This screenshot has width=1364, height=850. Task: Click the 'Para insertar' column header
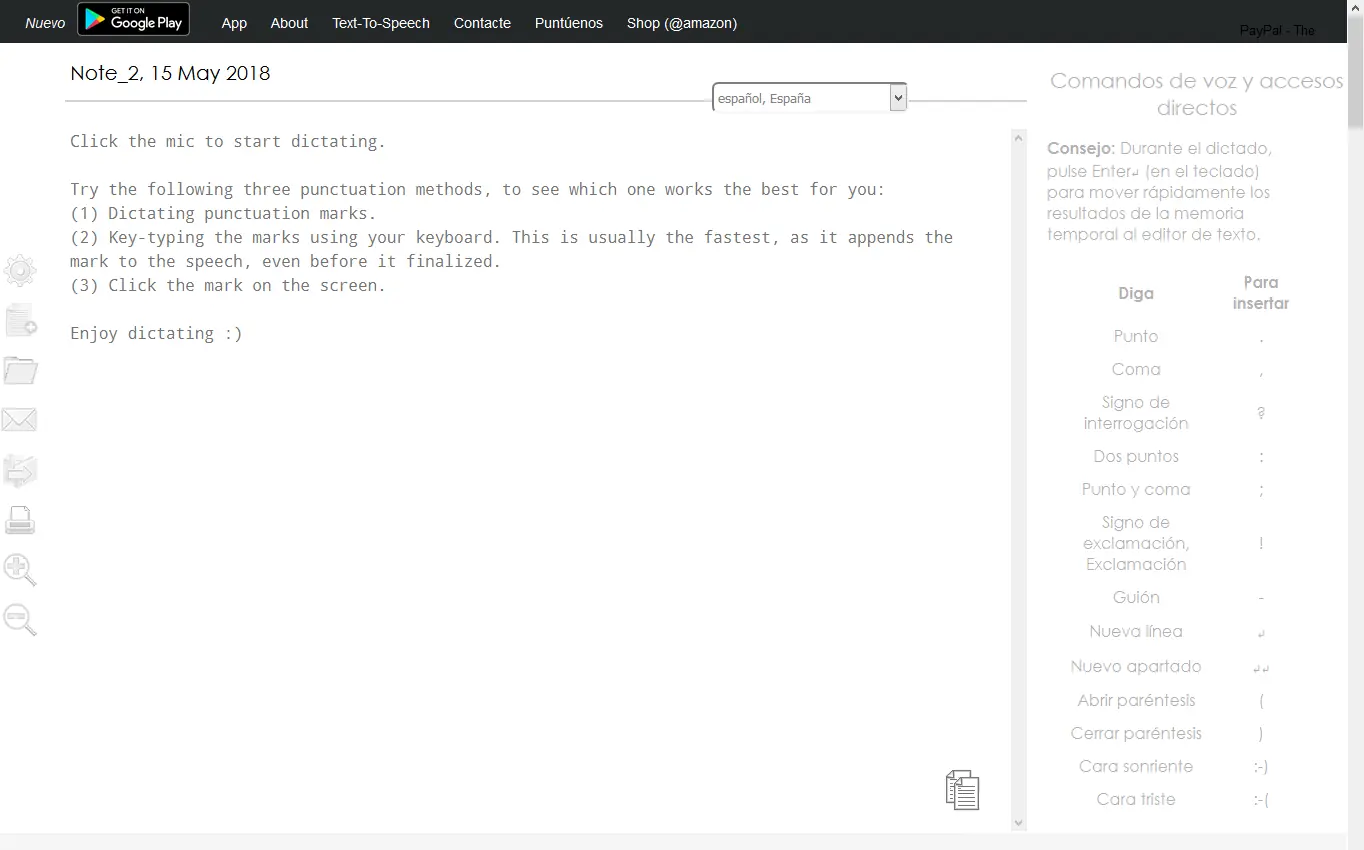coord(1261,293)
